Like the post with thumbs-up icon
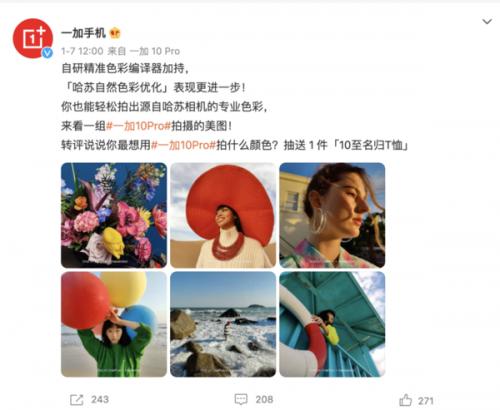500x410 pixels. click(405, 400)
